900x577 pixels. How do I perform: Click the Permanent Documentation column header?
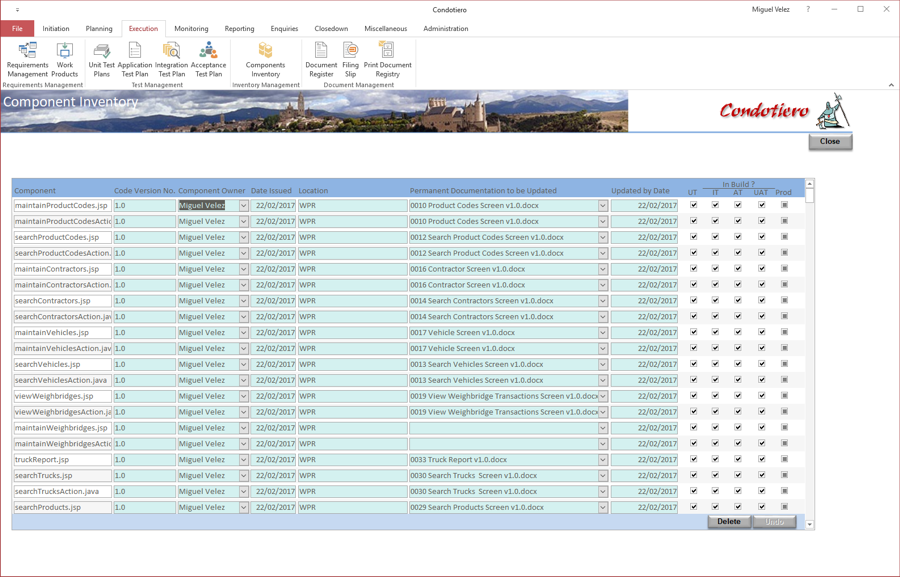click(x=483, y=191)
